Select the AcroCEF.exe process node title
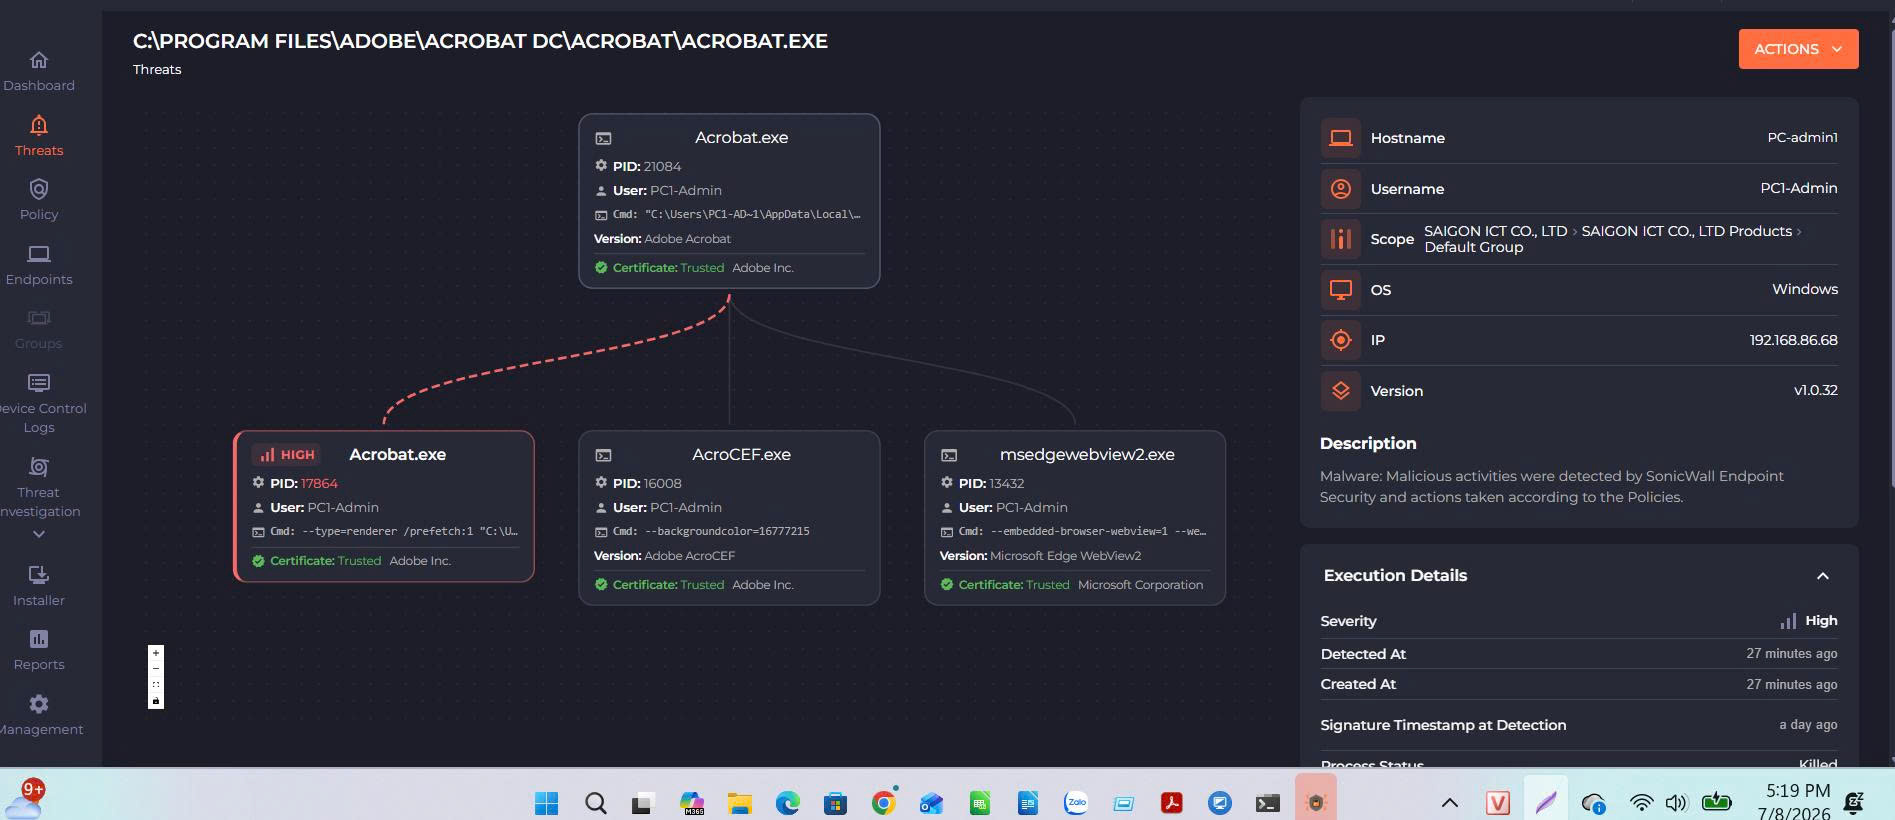This screenshot has height=820, width=1895. (x=741, y=454)
